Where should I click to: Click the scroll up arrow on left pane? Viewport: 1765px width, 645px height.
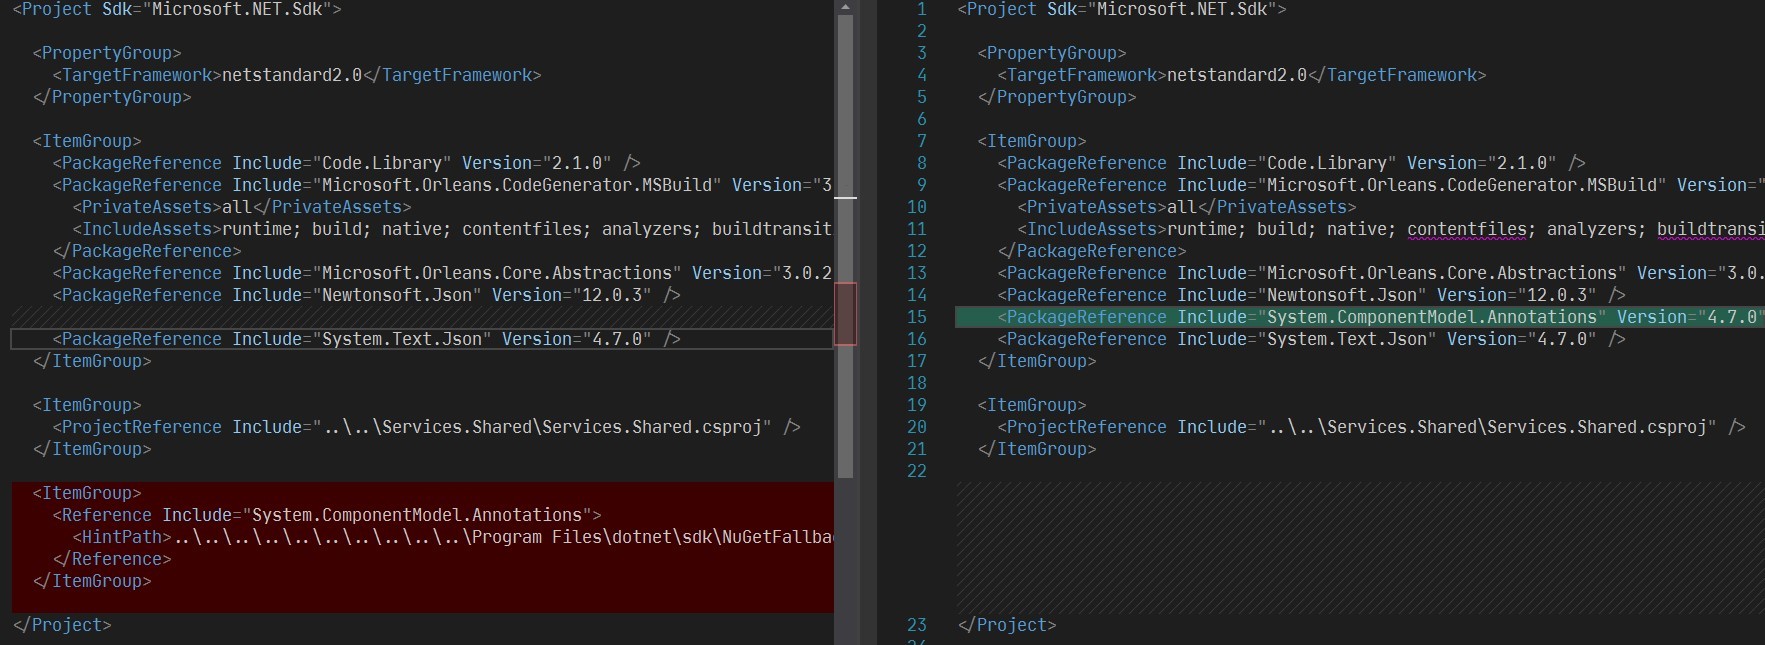click(x=845, y=8)
